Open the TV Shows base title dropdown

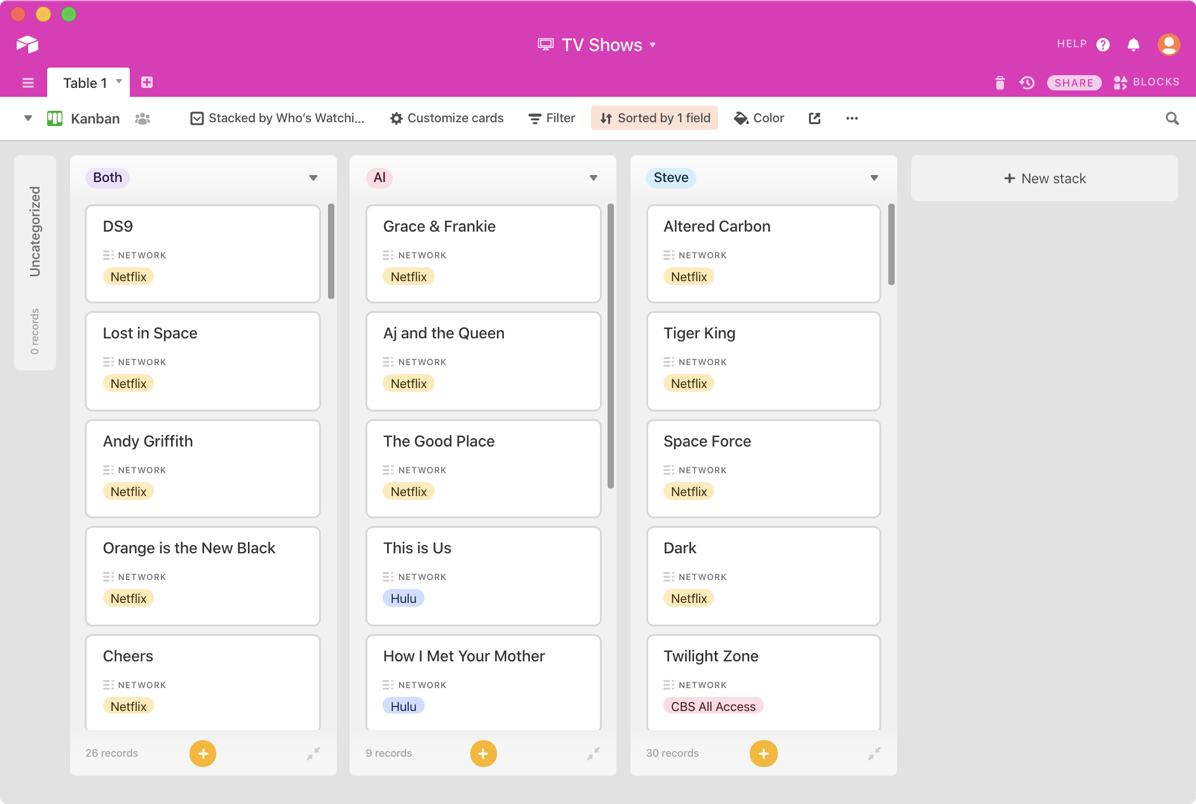pos(598,45)
